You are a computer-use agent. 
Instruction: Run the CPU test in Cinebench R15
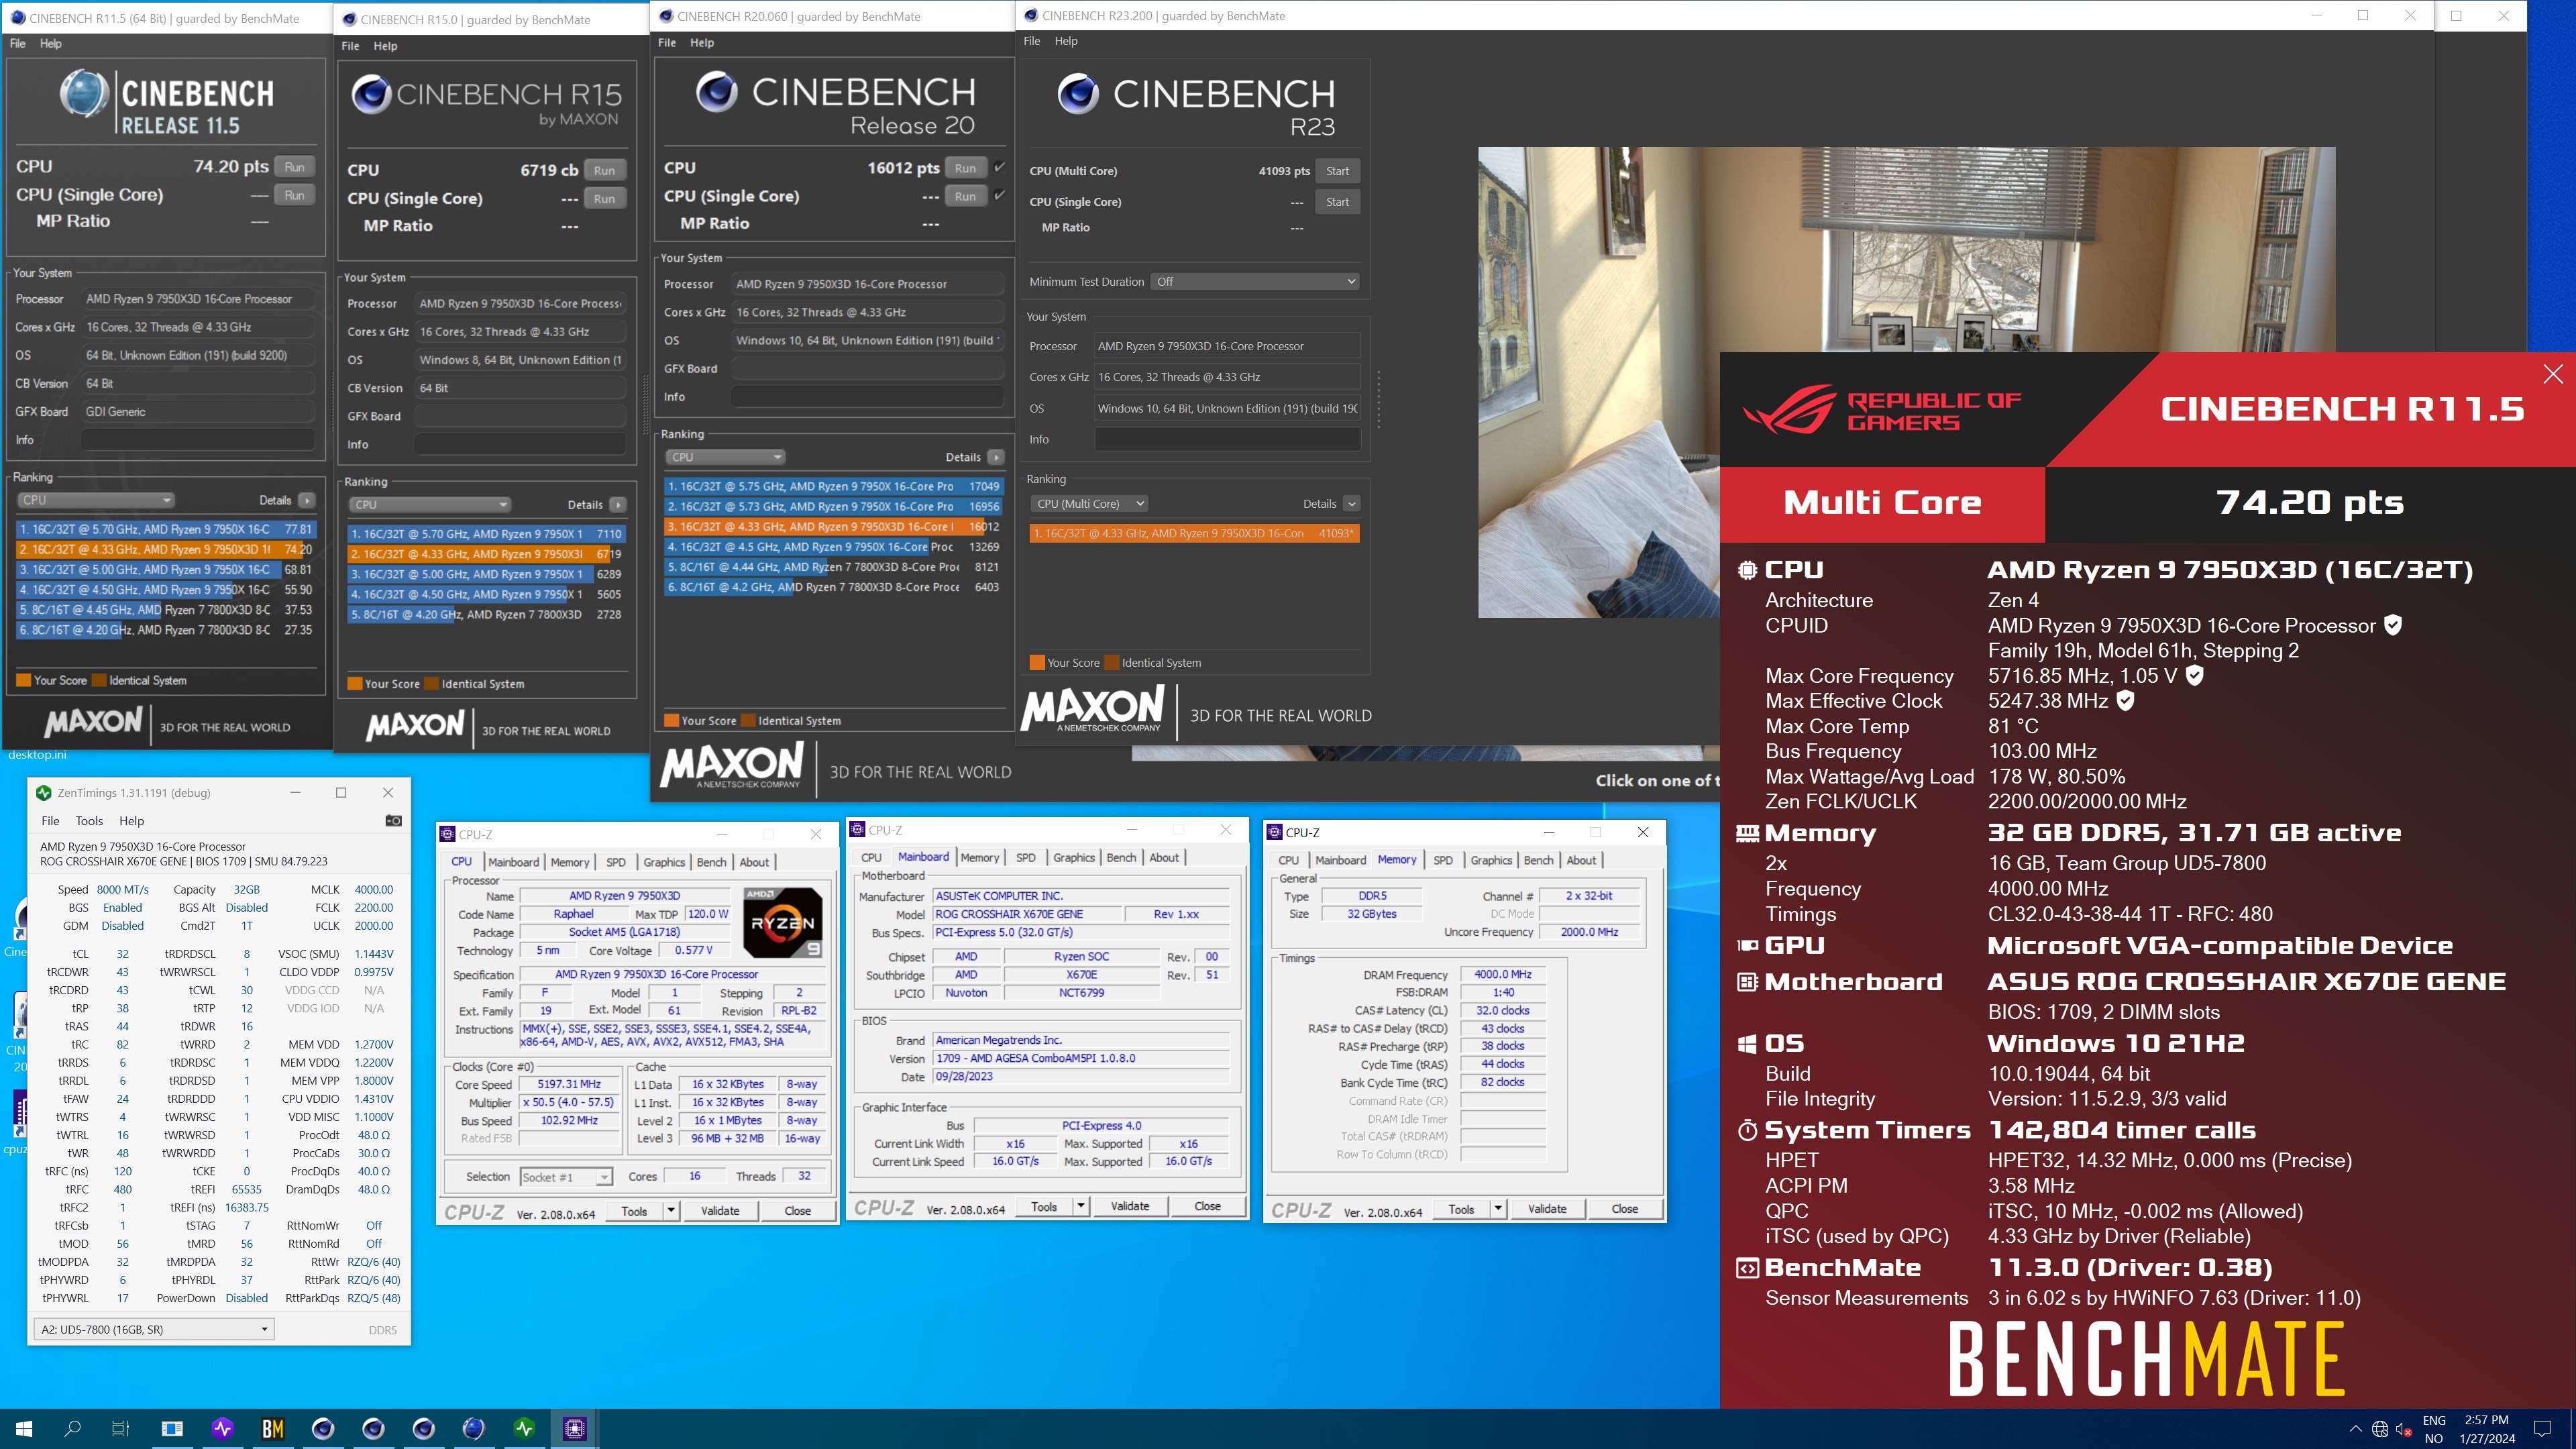[x=604, y=170]
